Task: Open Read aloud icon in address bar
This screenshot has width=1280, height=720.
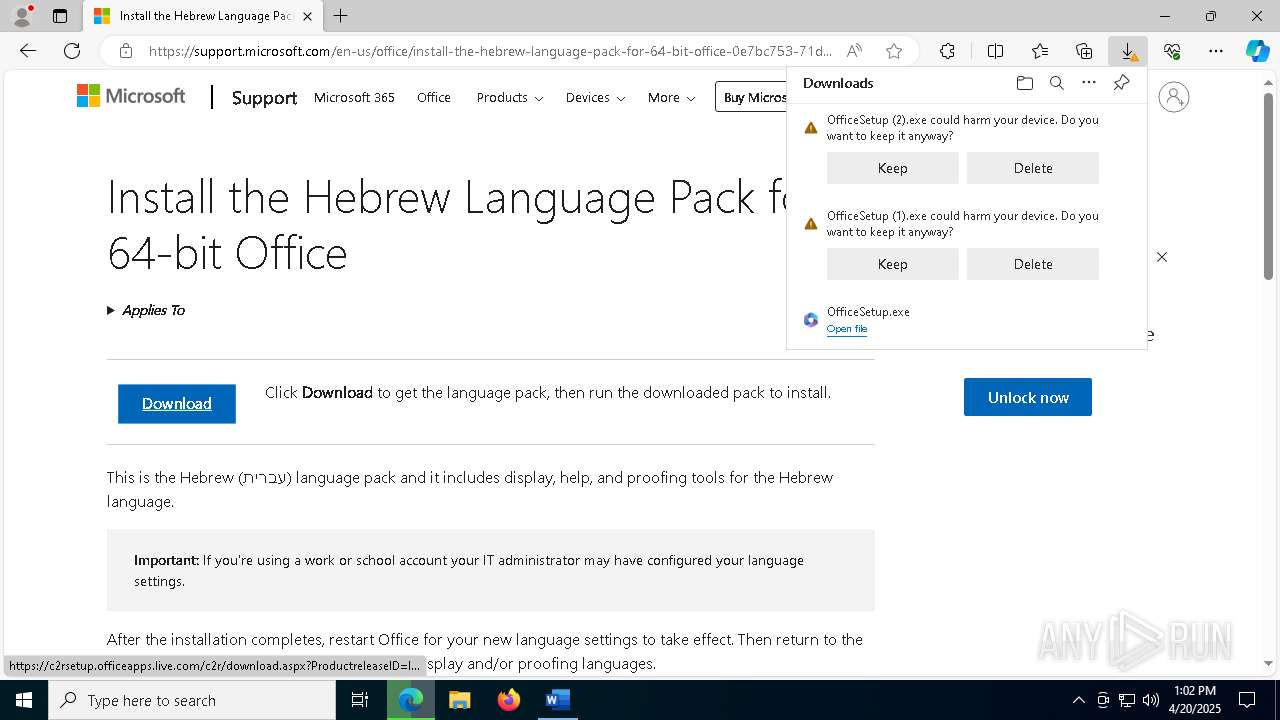Action: pyautogui.click(x=854, y=51)
